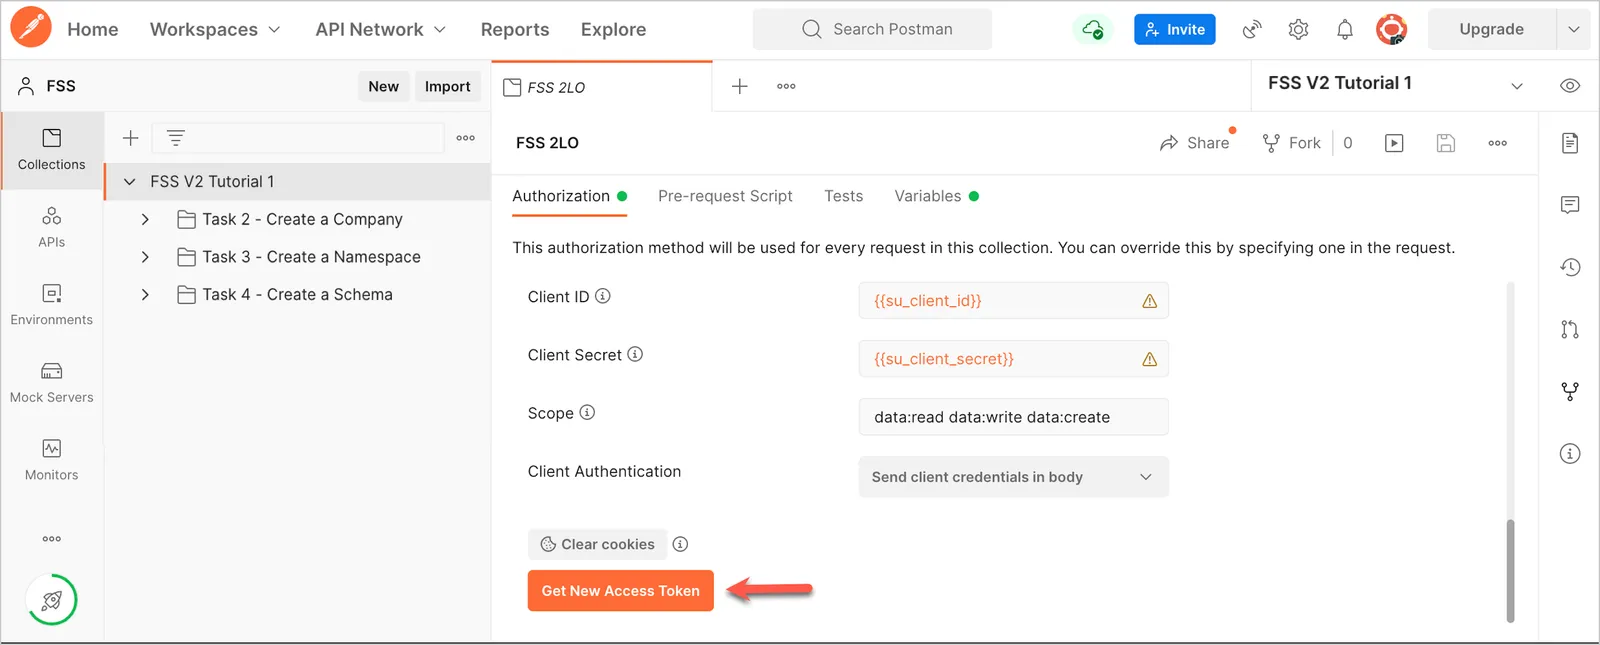The width and height of the screenshot is (1600, 645).
Task: Click the Fork button
Action: click(1291, 143)
